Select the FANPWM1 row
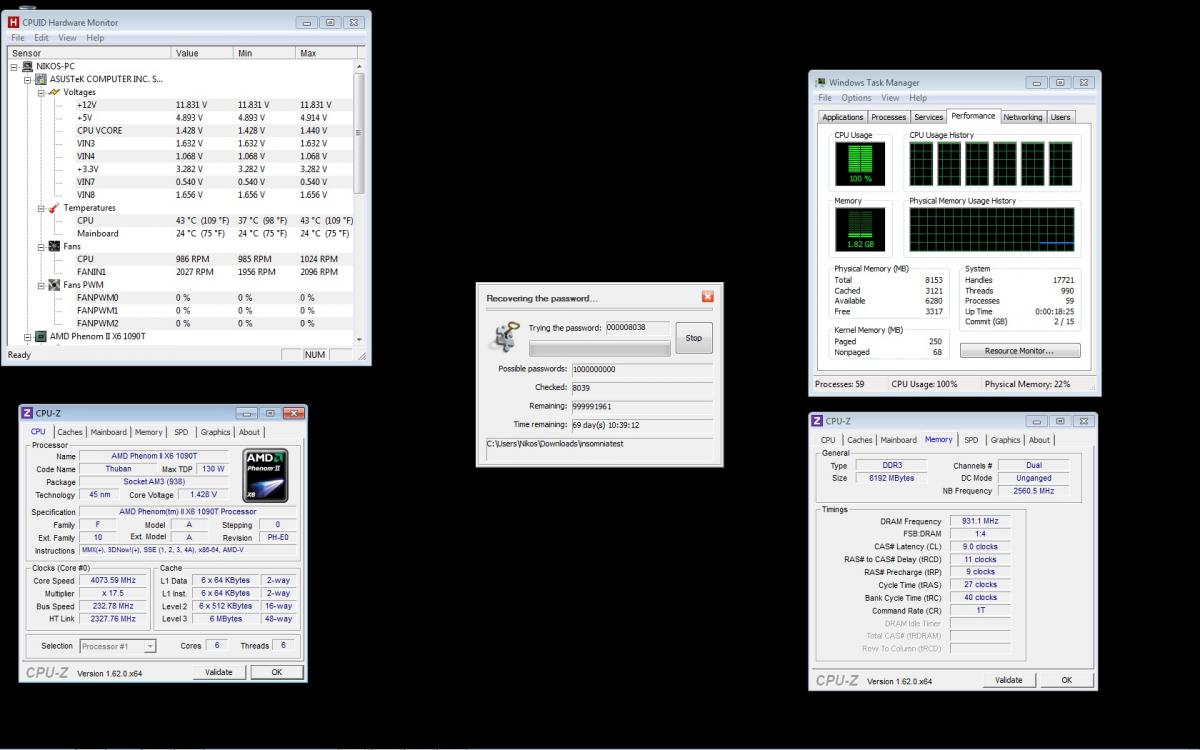 (x=180, y=310)
